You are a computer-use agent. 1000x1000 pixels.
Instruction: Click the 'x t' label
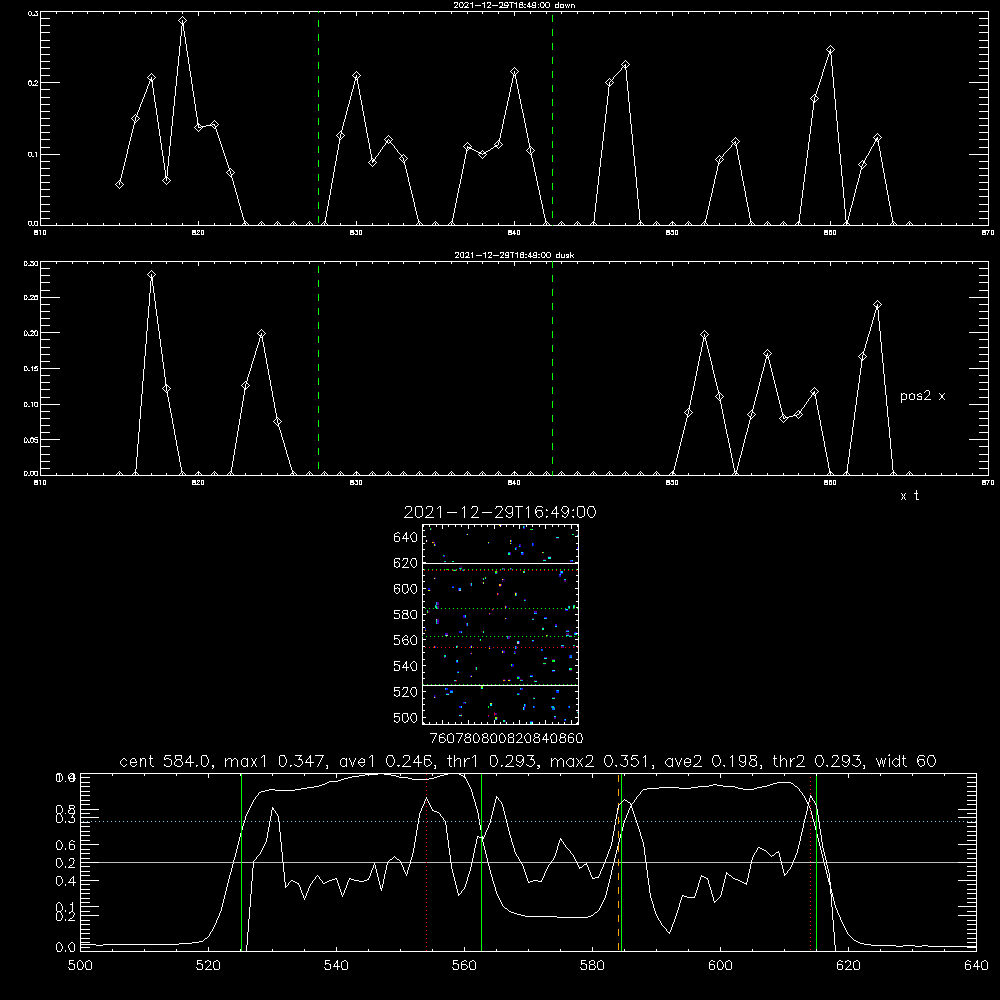point(909,496)
